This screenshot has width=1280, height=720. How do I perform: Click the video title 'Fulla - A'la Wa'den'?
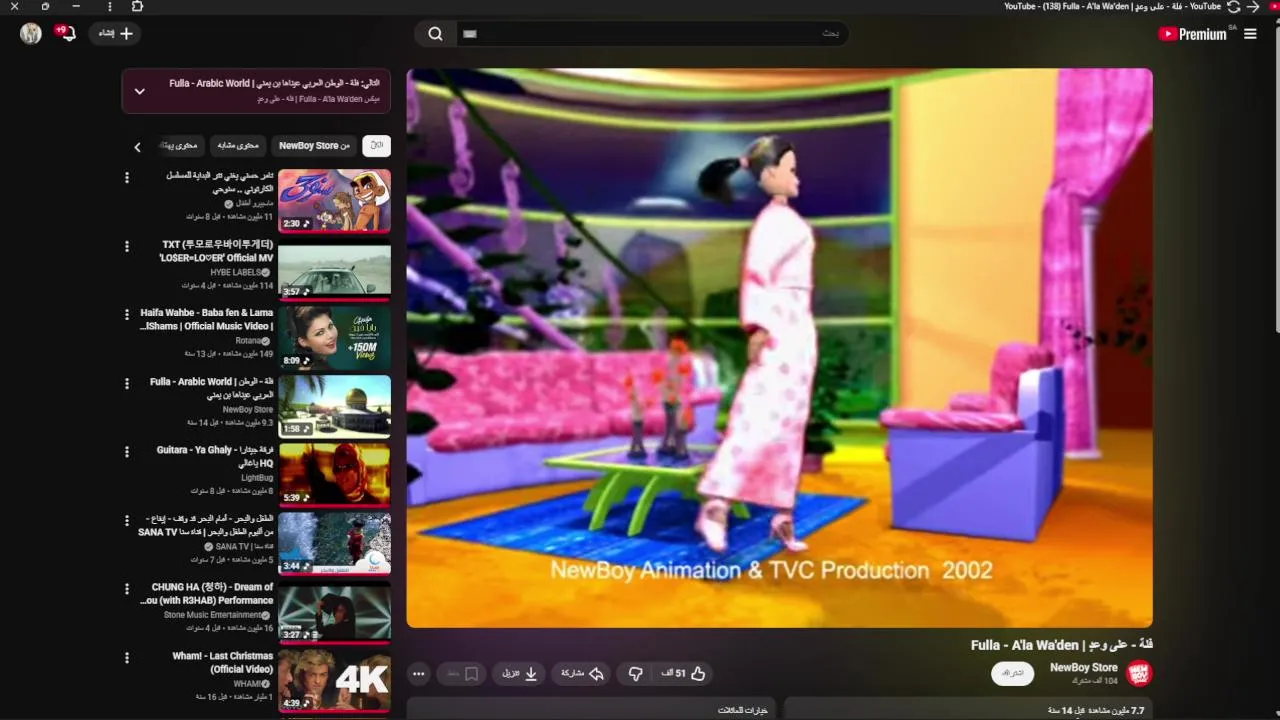(x=1061, y=645)
